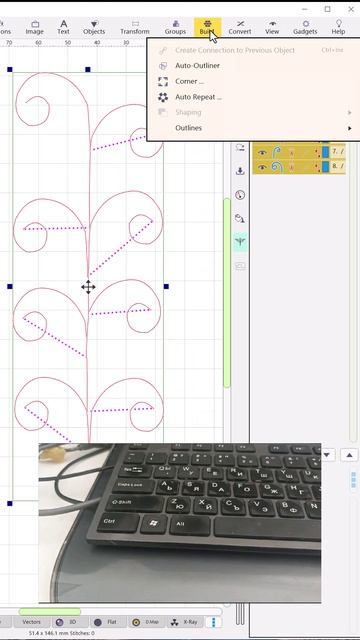Viewport: 360px width, 640px height.
Task: Select object 7 shape thumbnail
Action: pos(277,152)
